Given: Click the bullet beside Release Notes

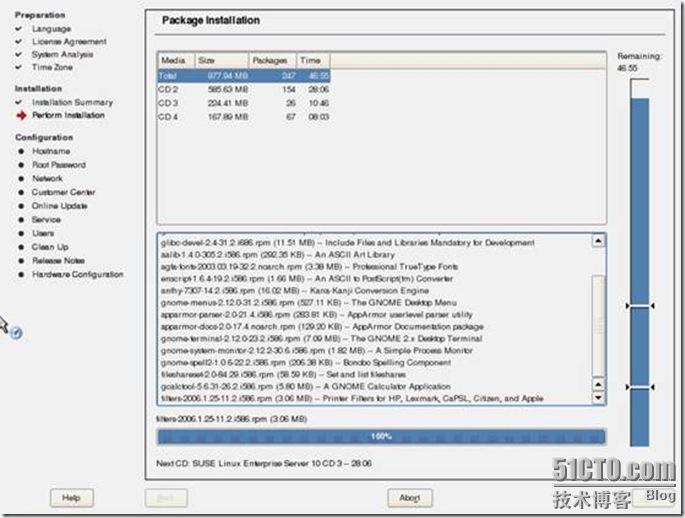Looking at the screenshot, I should [21, 261].
